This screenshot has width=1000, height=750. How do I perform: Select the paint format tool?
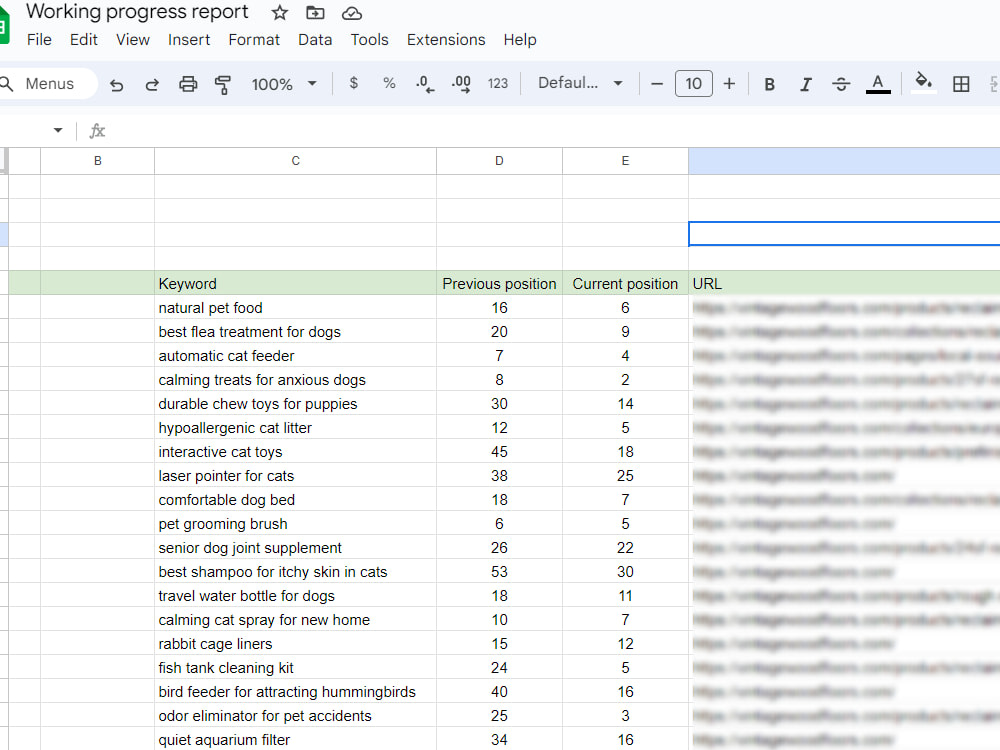pyautogui.click(x=223, y=84)
